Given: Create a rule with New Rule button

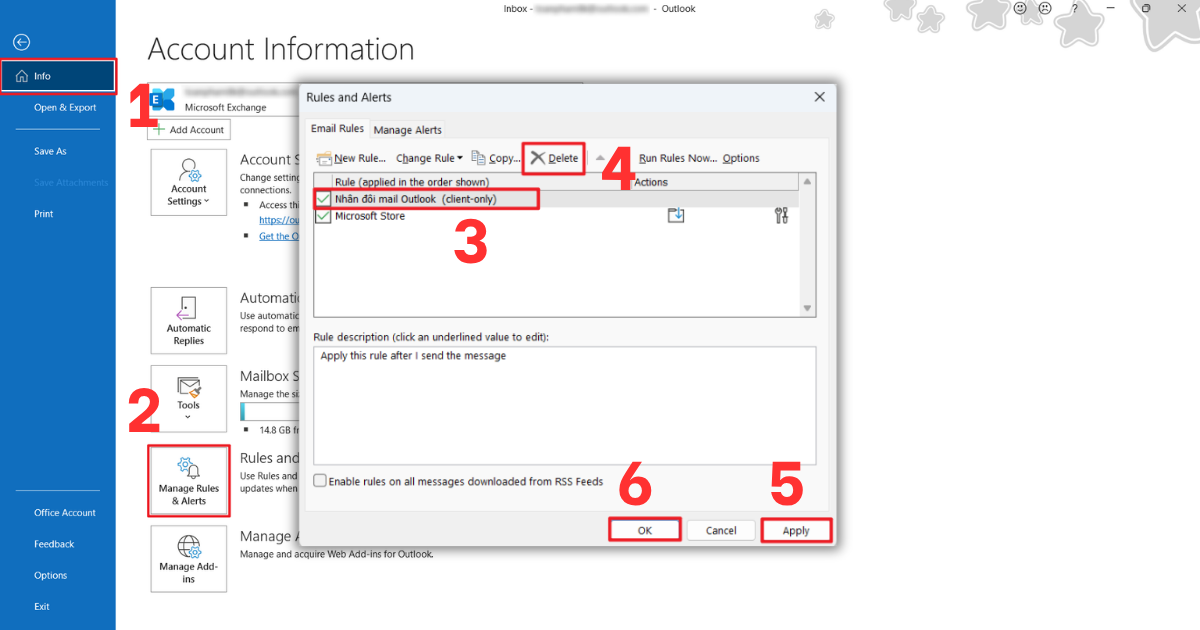Looking at the screenshot, I should click(x=351, y=158).
